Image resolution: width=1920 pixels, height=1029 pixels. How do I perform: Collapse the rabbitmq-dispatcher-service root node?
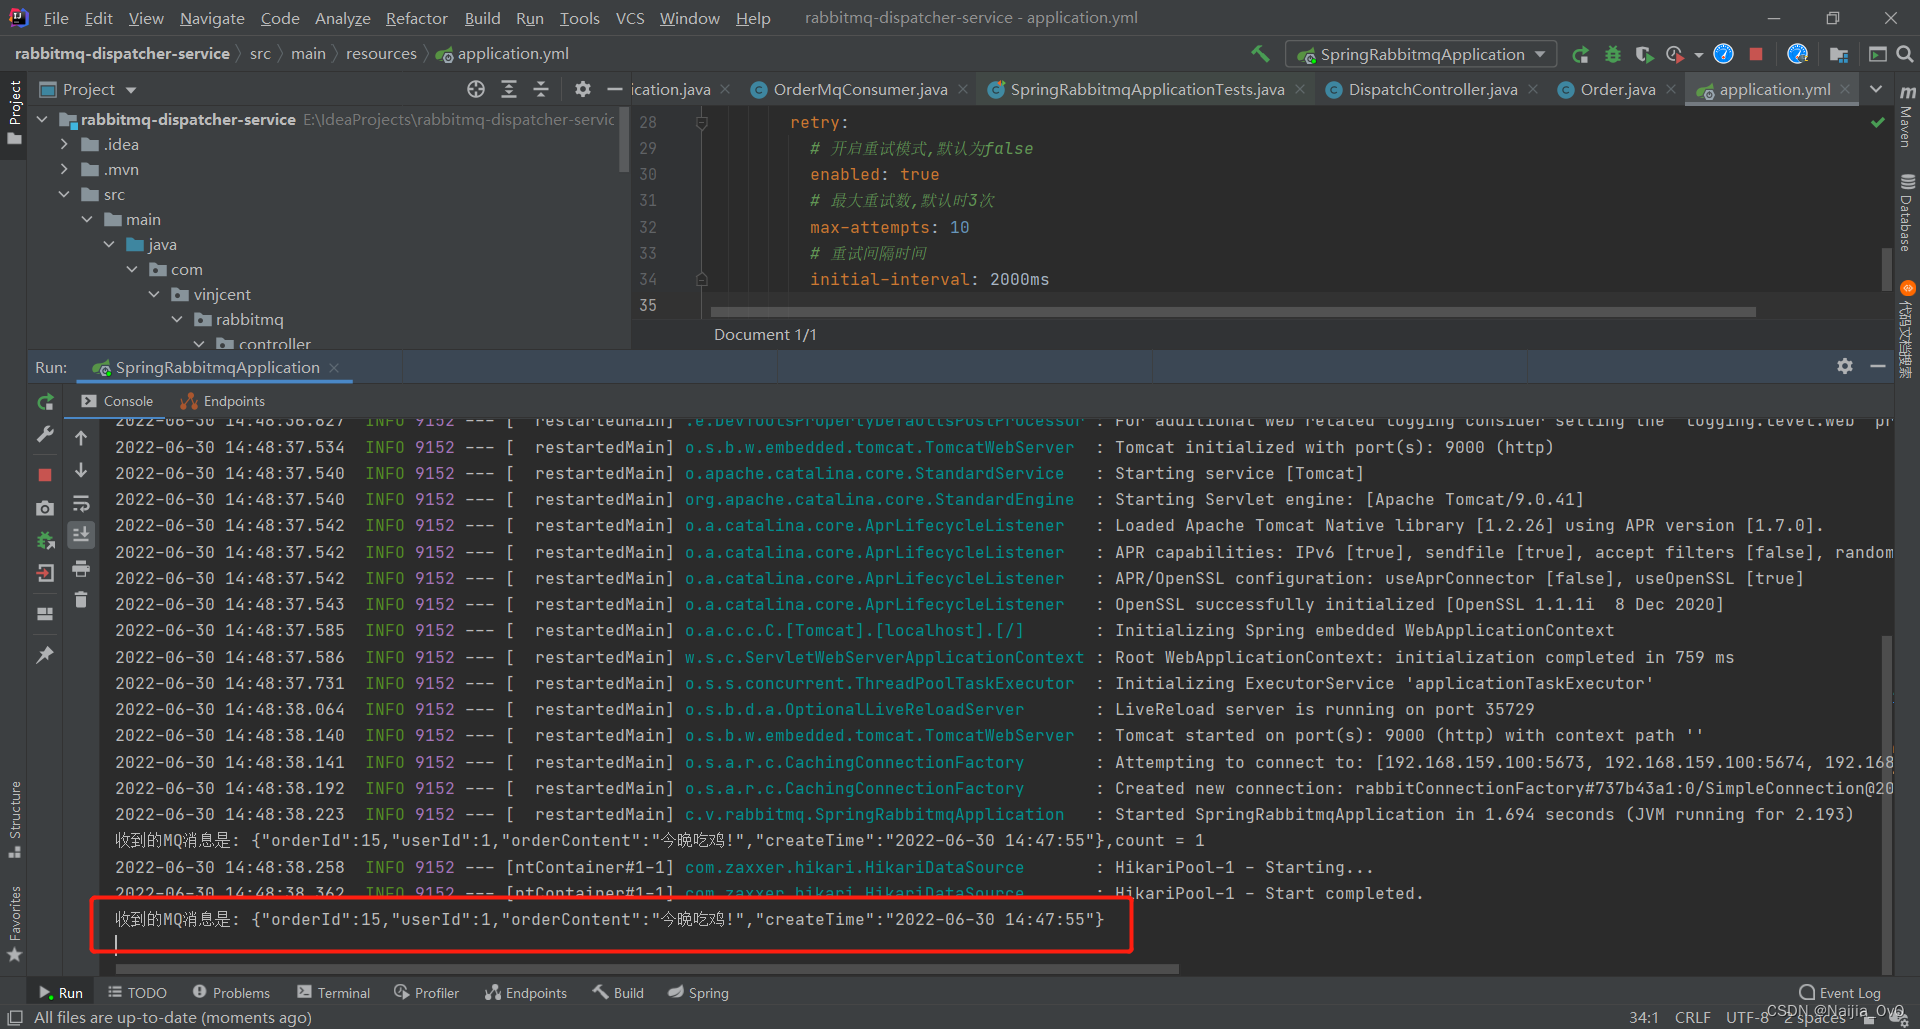42,119
